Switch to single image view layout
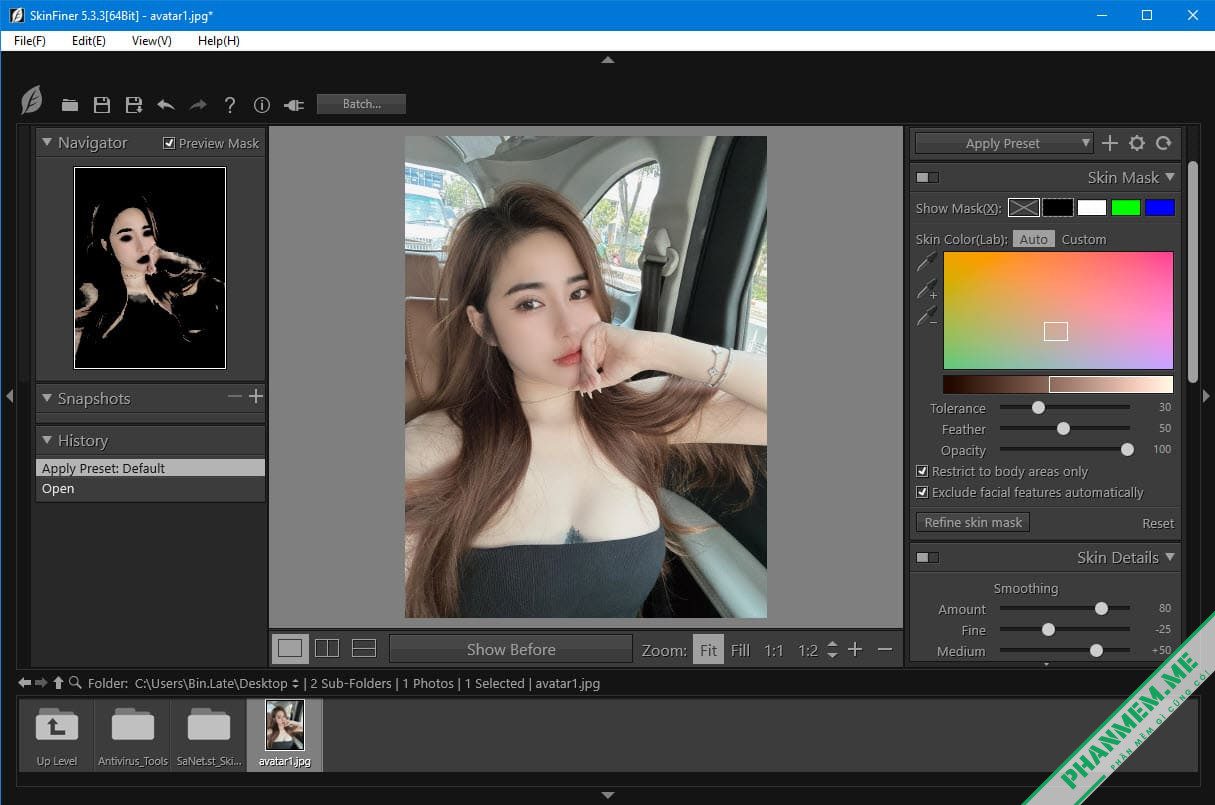The image size is (1215, 805). (x=290, y=648)
